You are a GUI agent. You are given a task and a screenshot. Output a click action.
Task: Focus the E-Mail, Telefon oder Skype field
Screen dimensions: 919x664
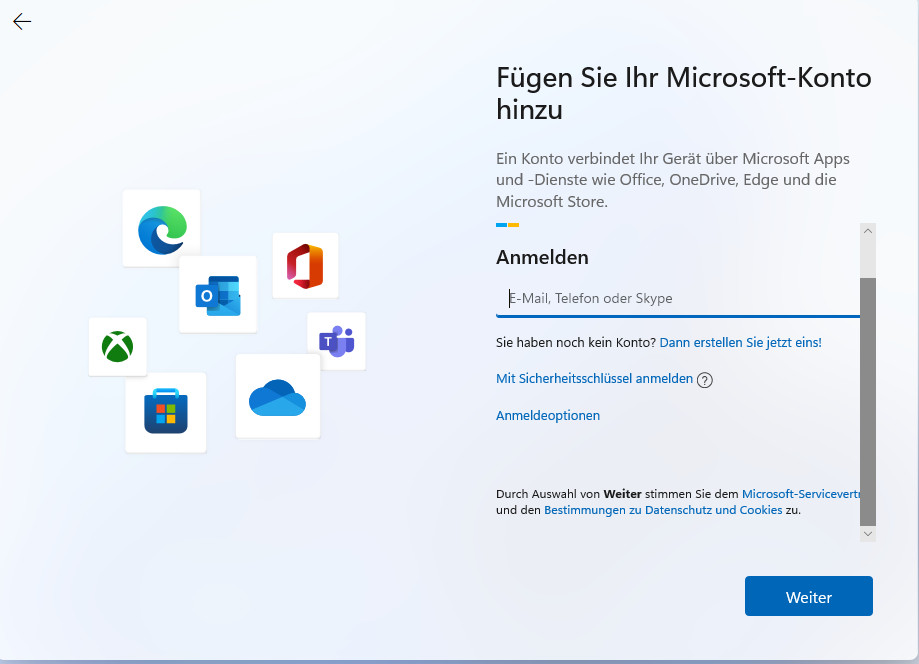[x=678, y=298]
